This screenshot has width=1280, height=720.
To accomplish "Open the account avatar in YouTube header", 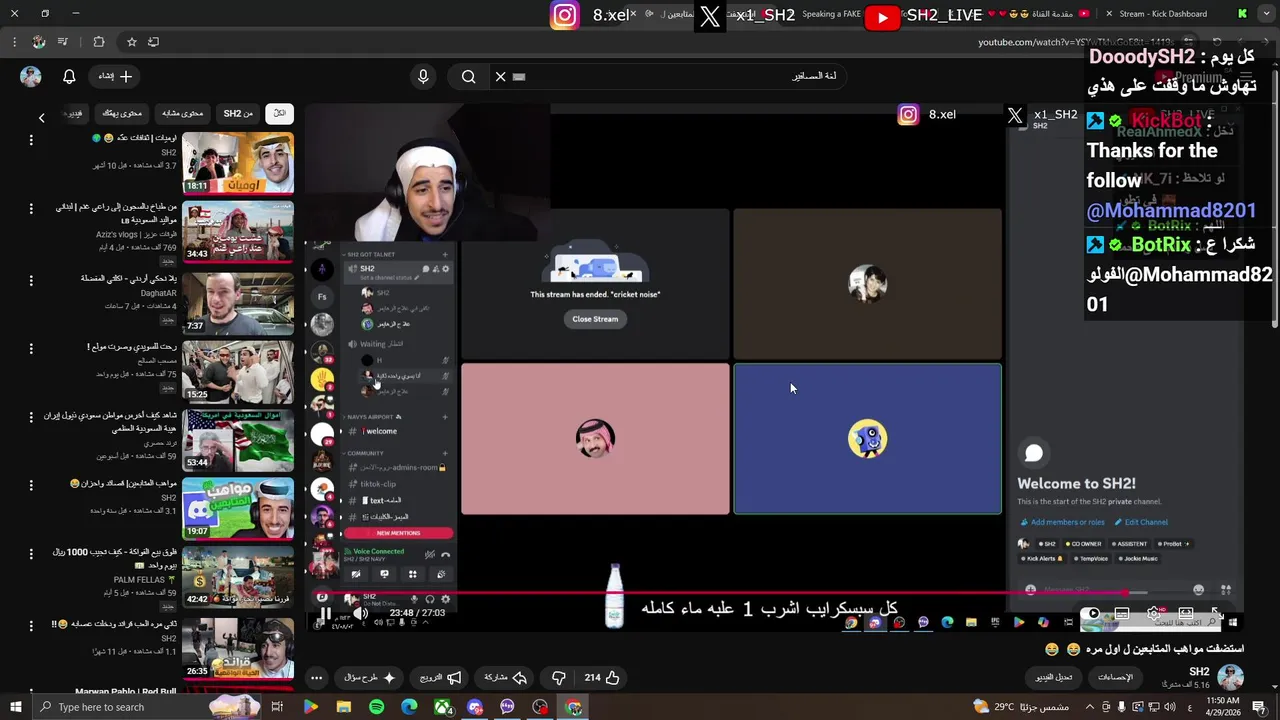I will [31, 76].
